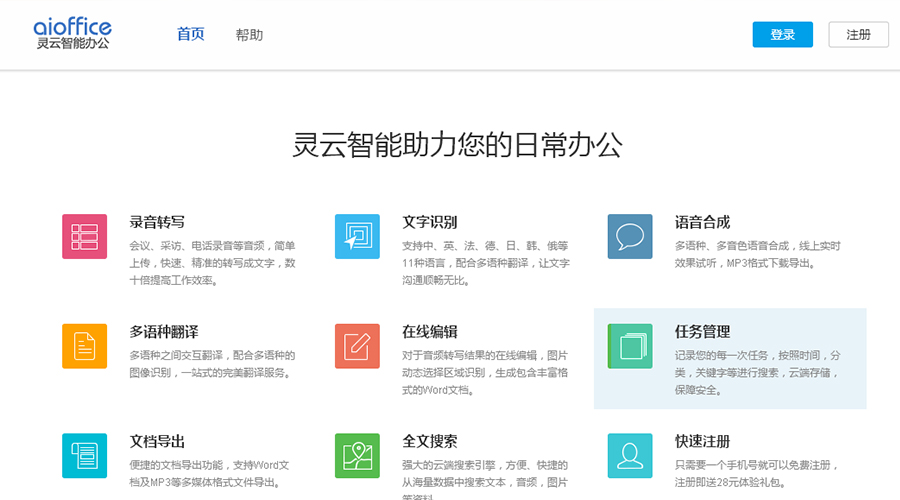Click the teal 文档导出 document icon
900x500 pixels.
(84, 455)
